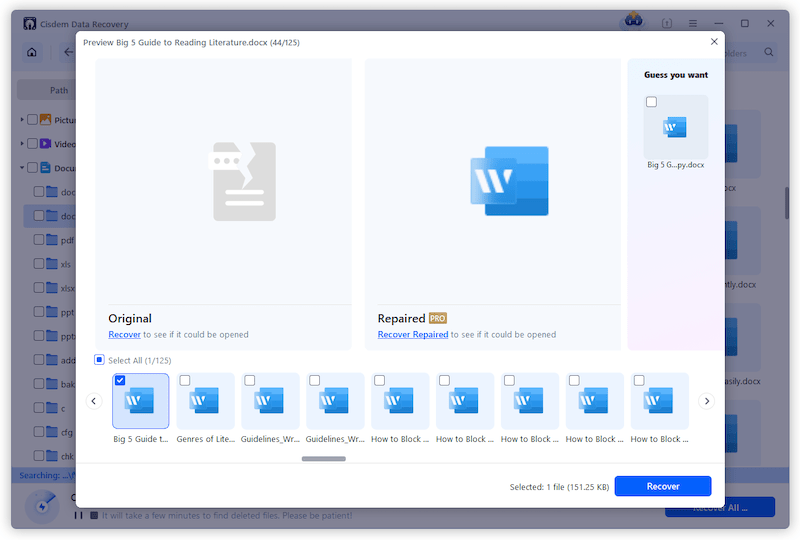The width and height of the screenshot is (800, 540).
Task: Click the back arrow in main window
Action: [68, 52]
